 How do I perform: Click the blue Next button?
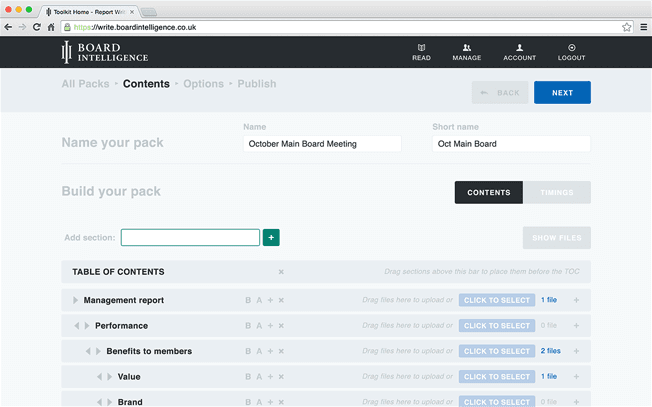pos(562,92)
